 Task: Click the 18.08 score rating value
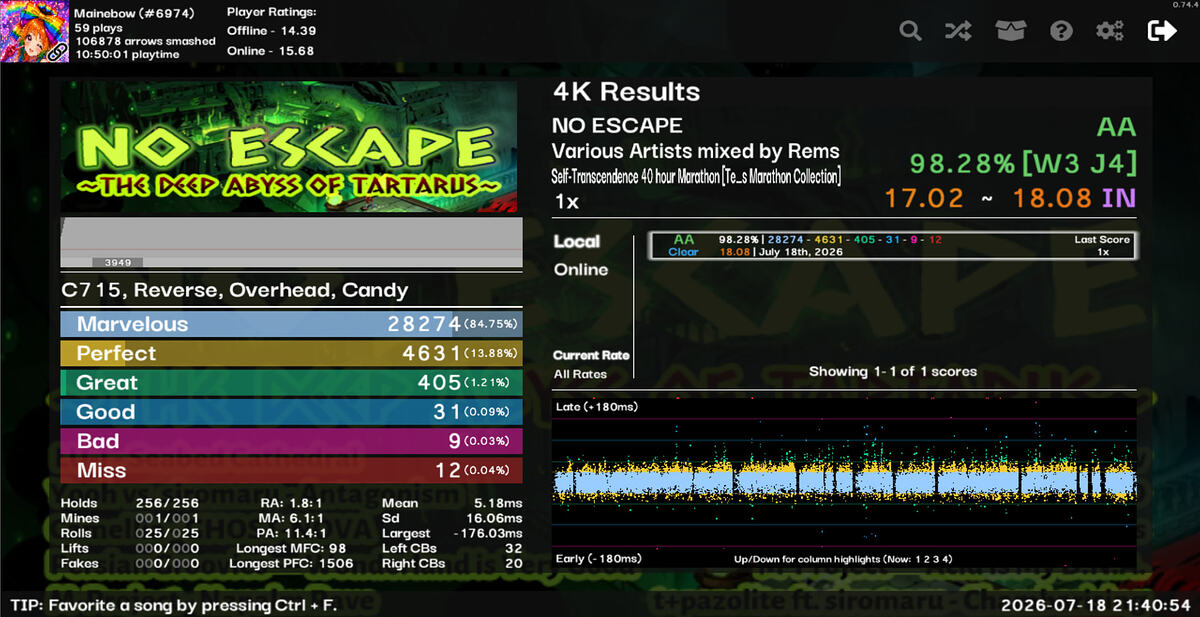click(1052, 198)
